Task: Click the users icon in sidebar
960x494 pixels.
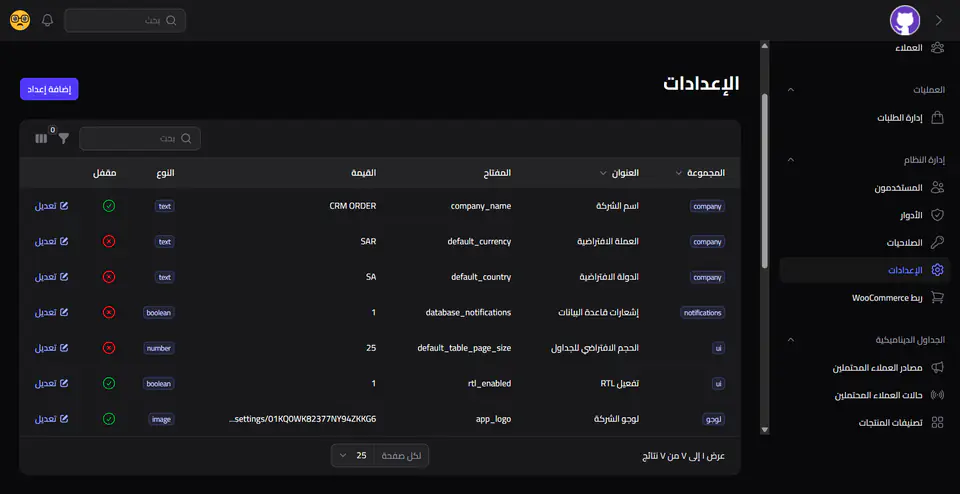Action: coord(937,187)
